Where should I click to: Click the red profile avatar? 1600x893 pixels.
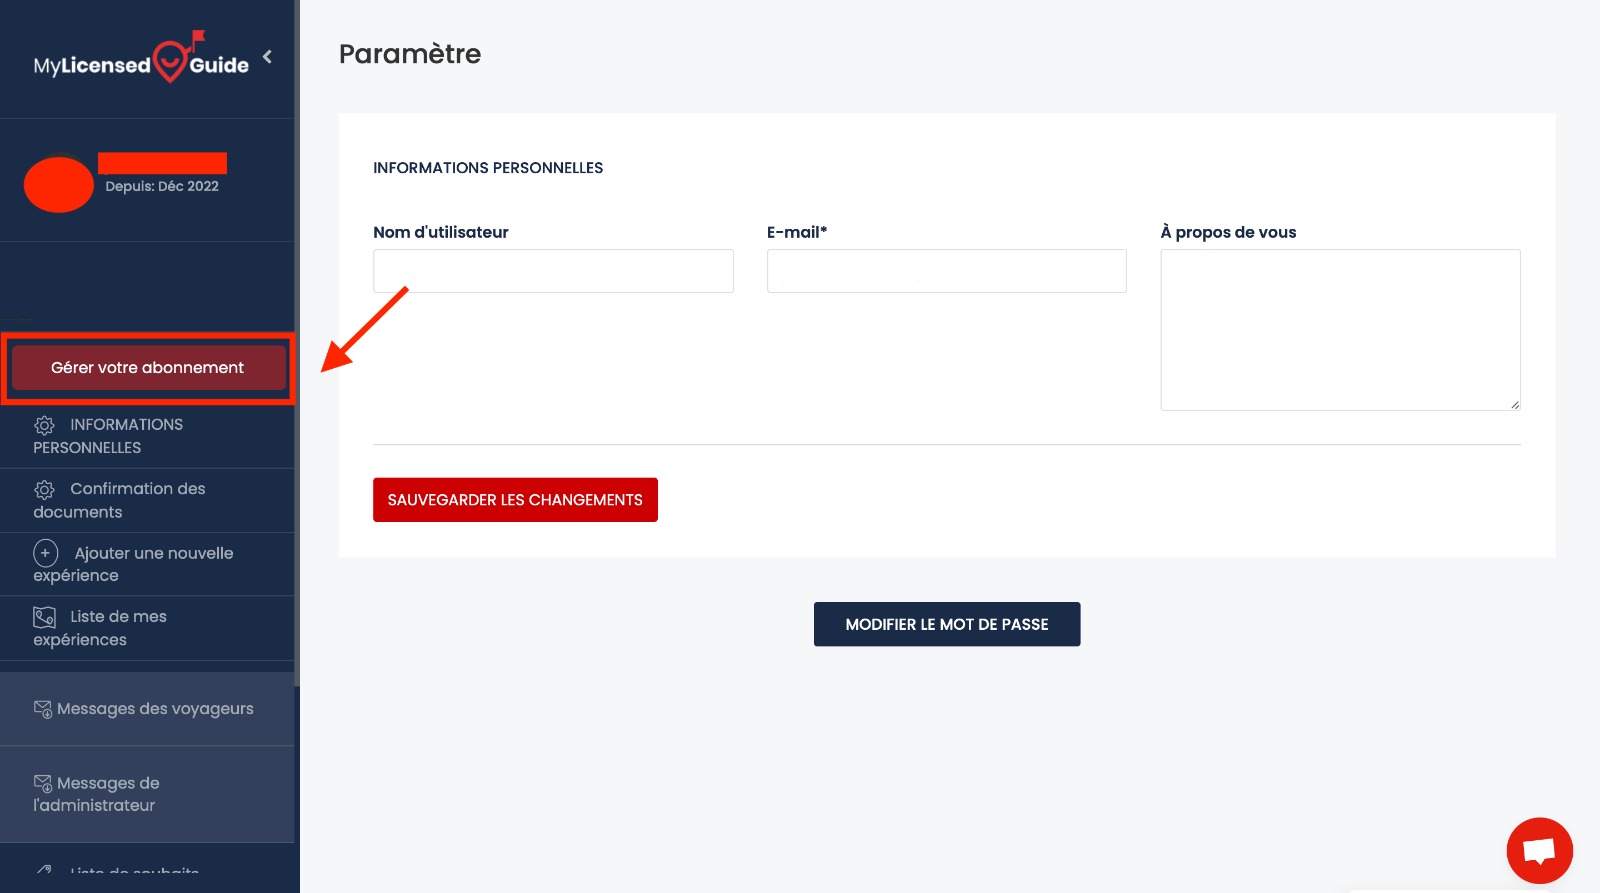click(x=59, y=185)
